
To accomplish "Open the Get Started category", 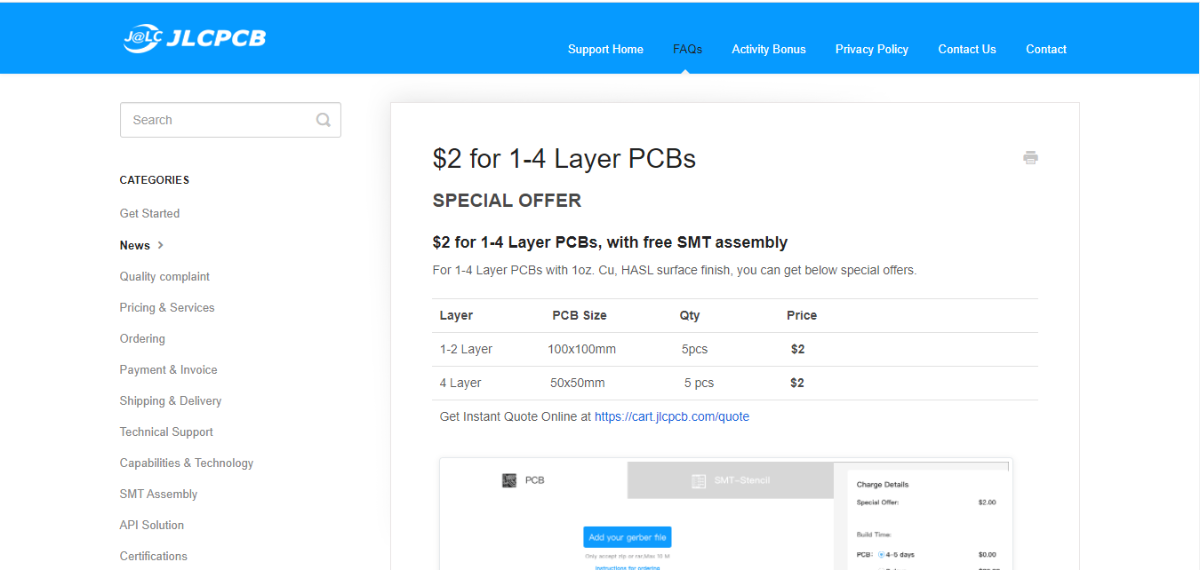I will pos(150,213).
